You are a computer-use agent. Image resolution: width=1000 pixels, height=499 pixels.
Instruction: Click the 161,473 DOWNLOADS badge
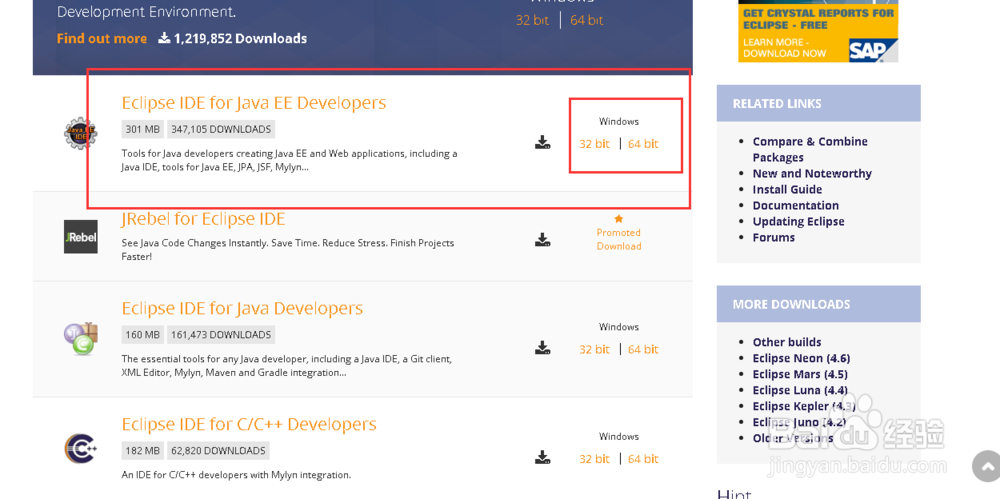coord(221,334)
